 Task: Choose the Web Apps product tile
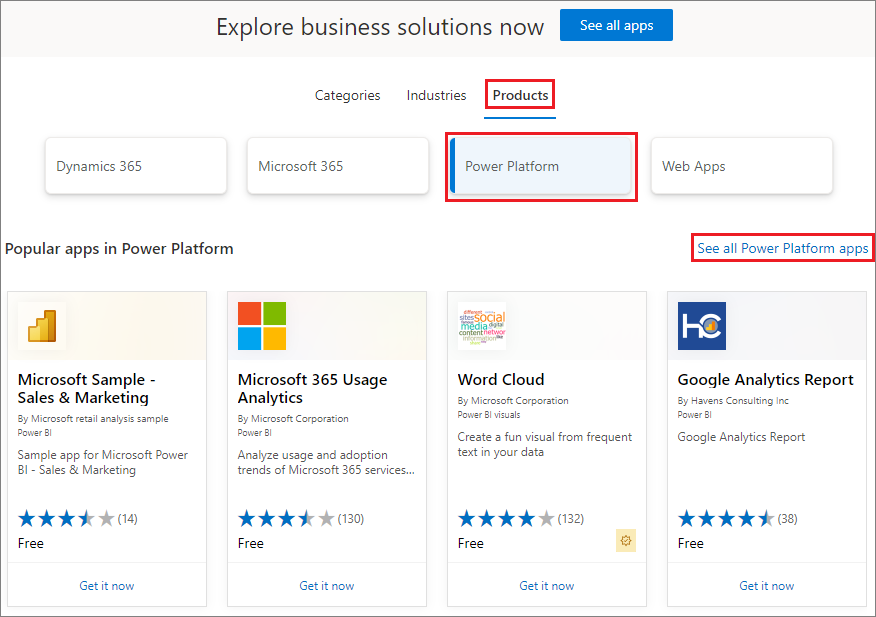point(742,166)
